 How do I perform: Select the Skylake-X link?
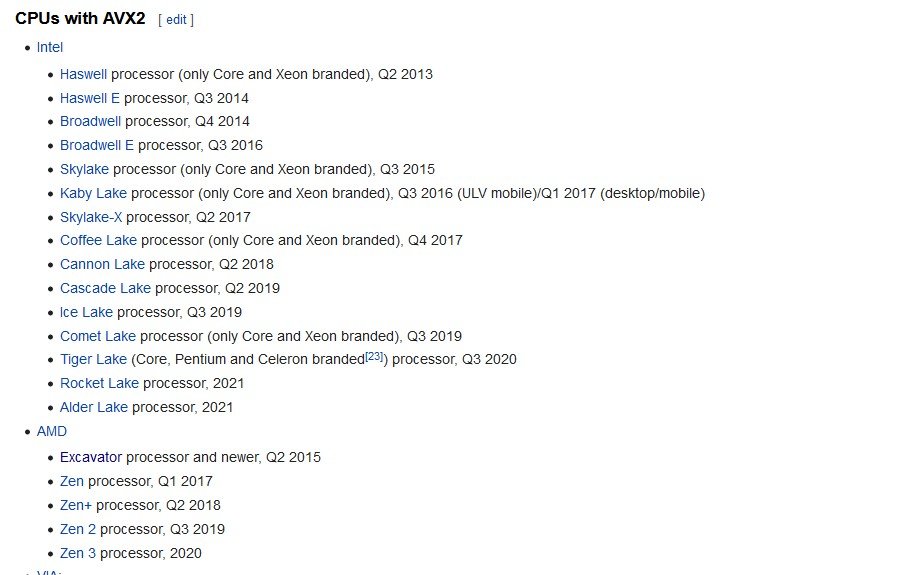pyautogui.click(x=91, y=217)
